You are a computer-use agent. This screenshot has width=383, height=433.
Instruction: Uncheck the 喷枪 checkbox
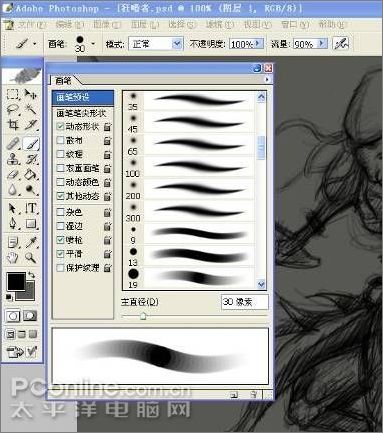(x=60, y=240)
